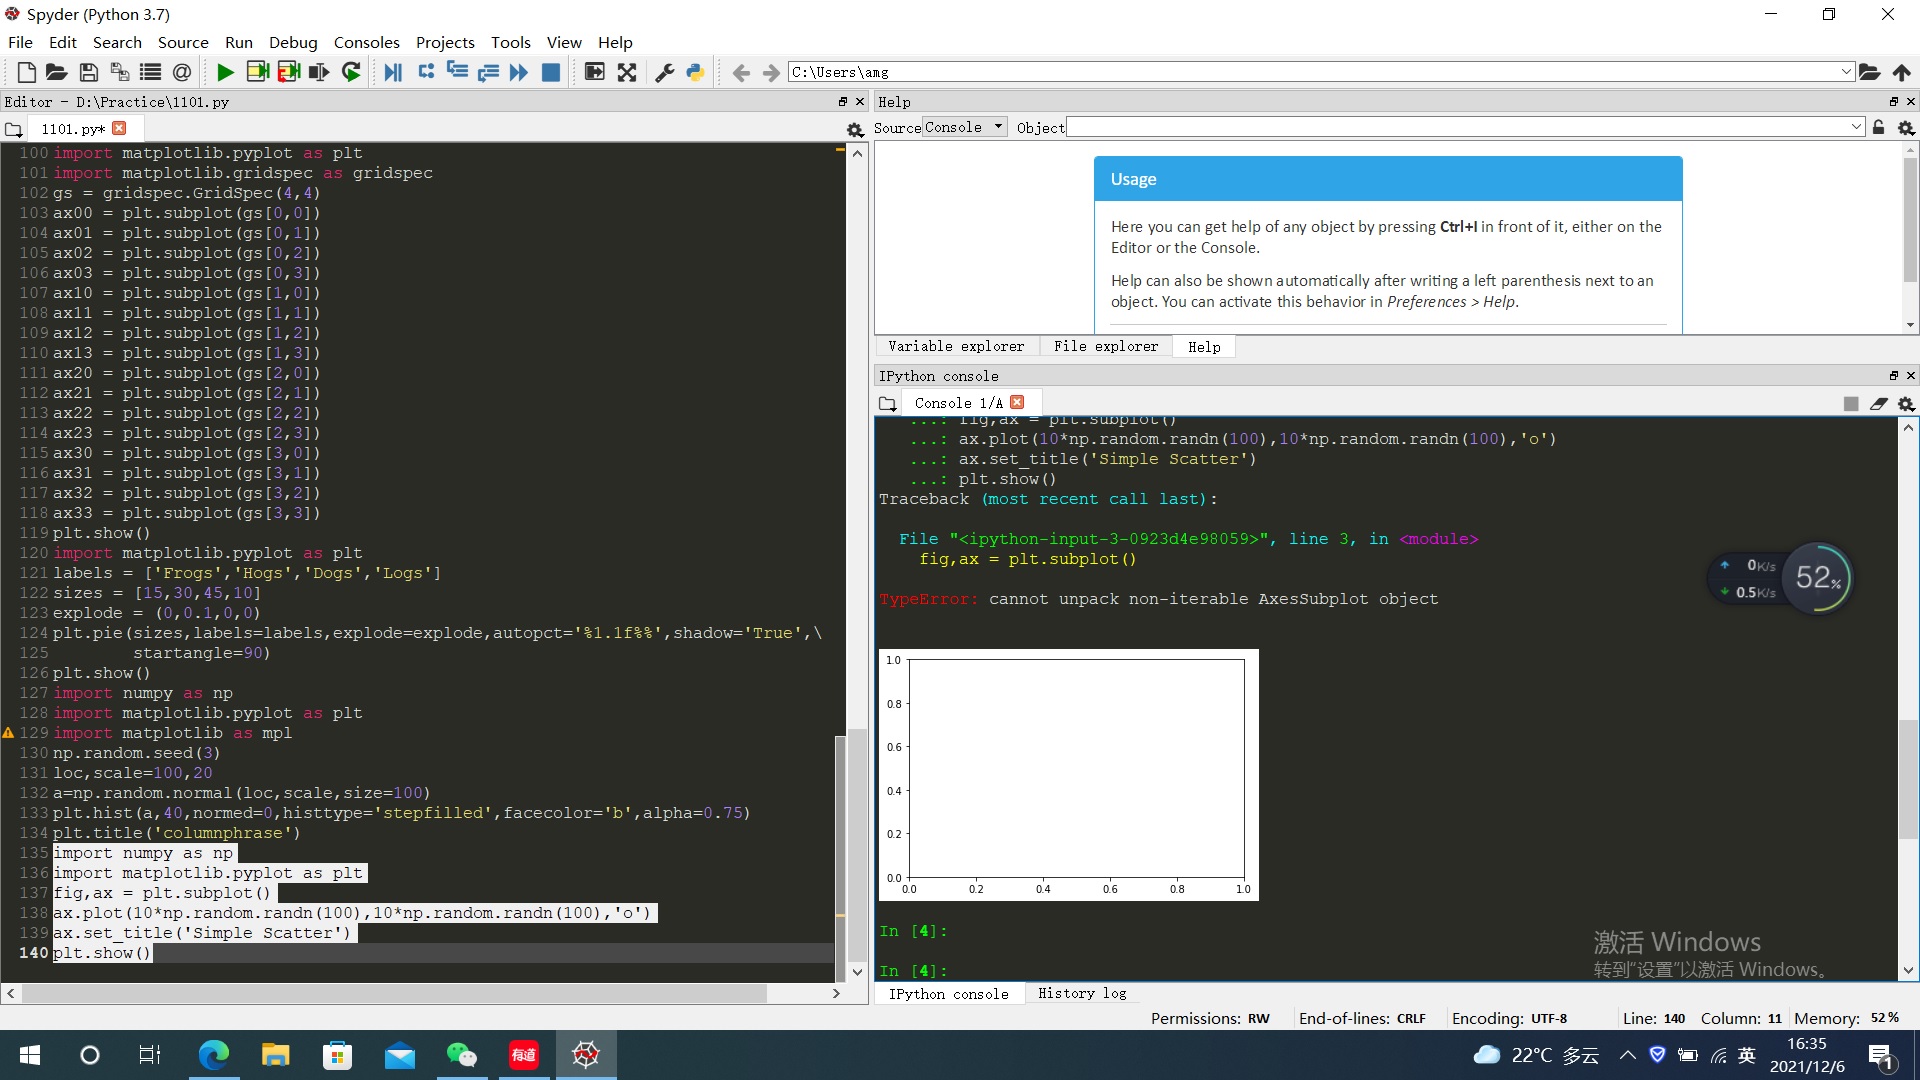The height and width of the screenshot is (1080, 1920).
Task: Expand the Help Object combo box arrow
Action: [x=1857, y=127]
